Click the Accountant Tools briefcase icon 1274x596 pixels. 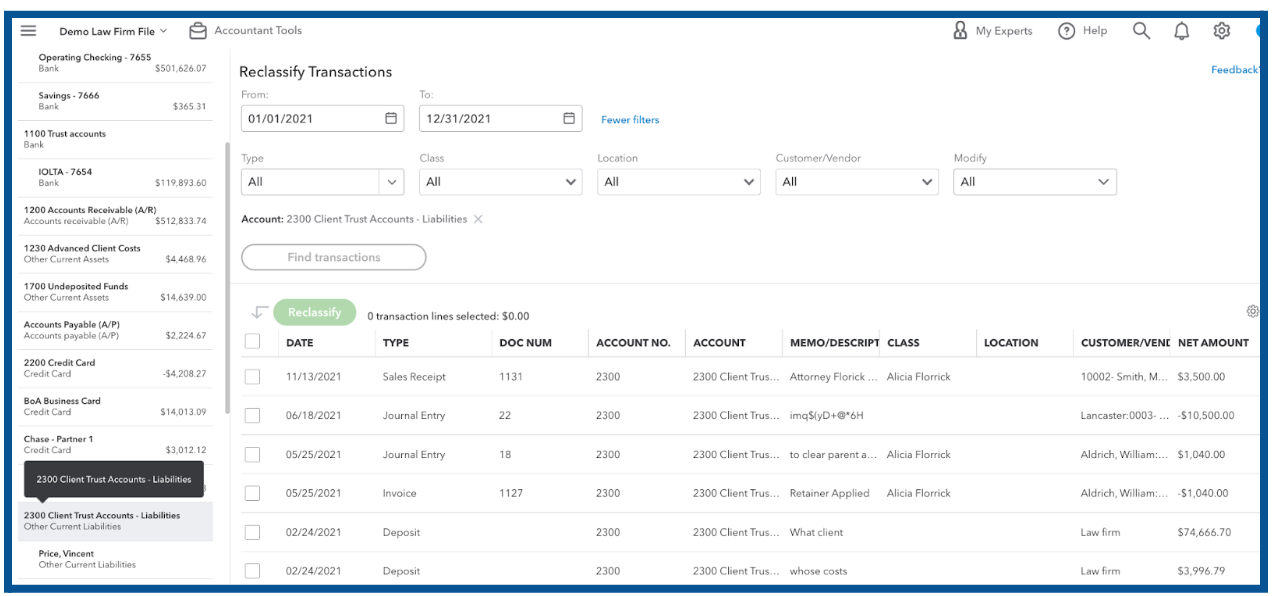click(198, 31)
